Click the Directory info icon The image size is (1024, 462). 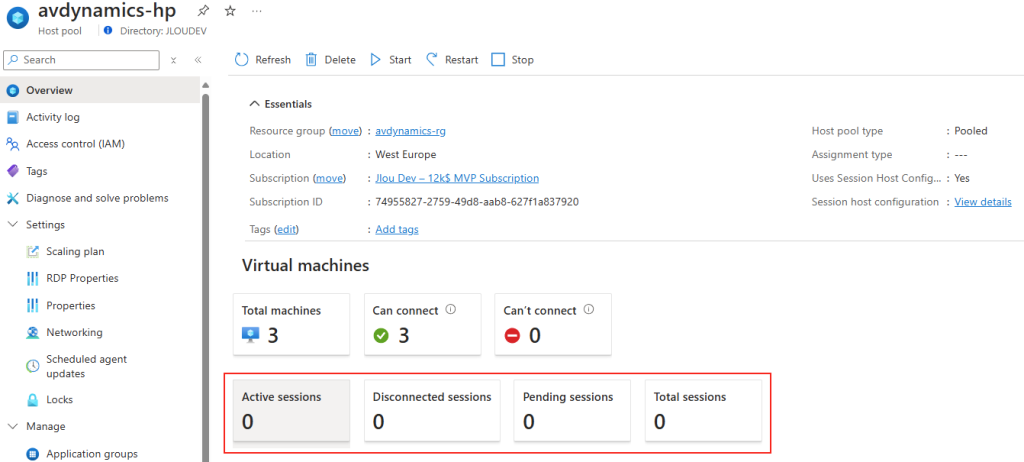108,30
